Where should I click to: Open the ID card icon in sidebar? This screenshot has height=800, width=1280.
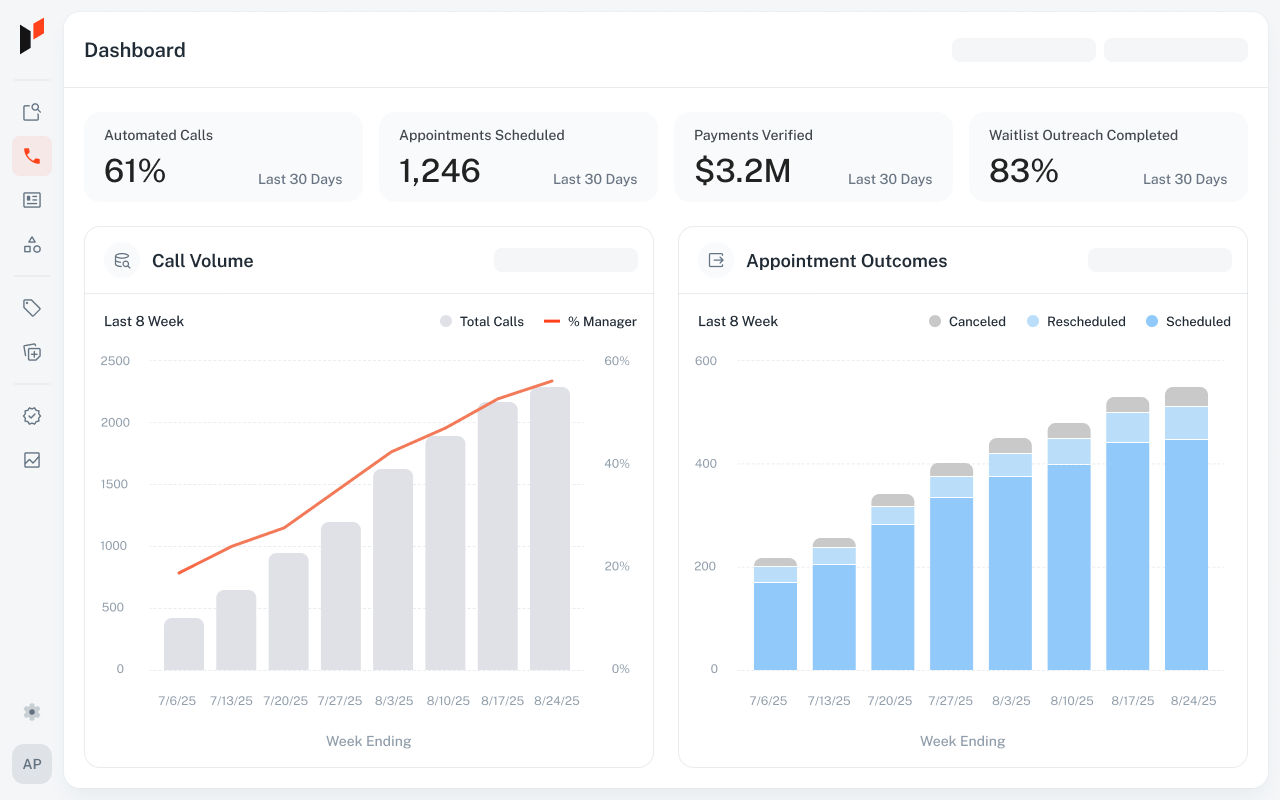(32, 200)
